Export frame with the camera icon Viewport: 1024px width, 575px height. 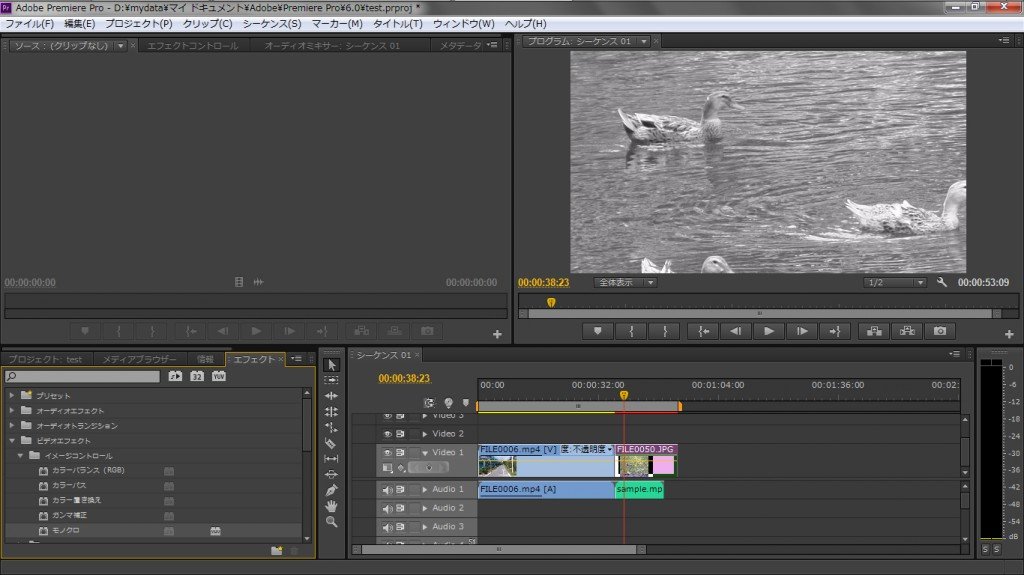tap(940, 331)
